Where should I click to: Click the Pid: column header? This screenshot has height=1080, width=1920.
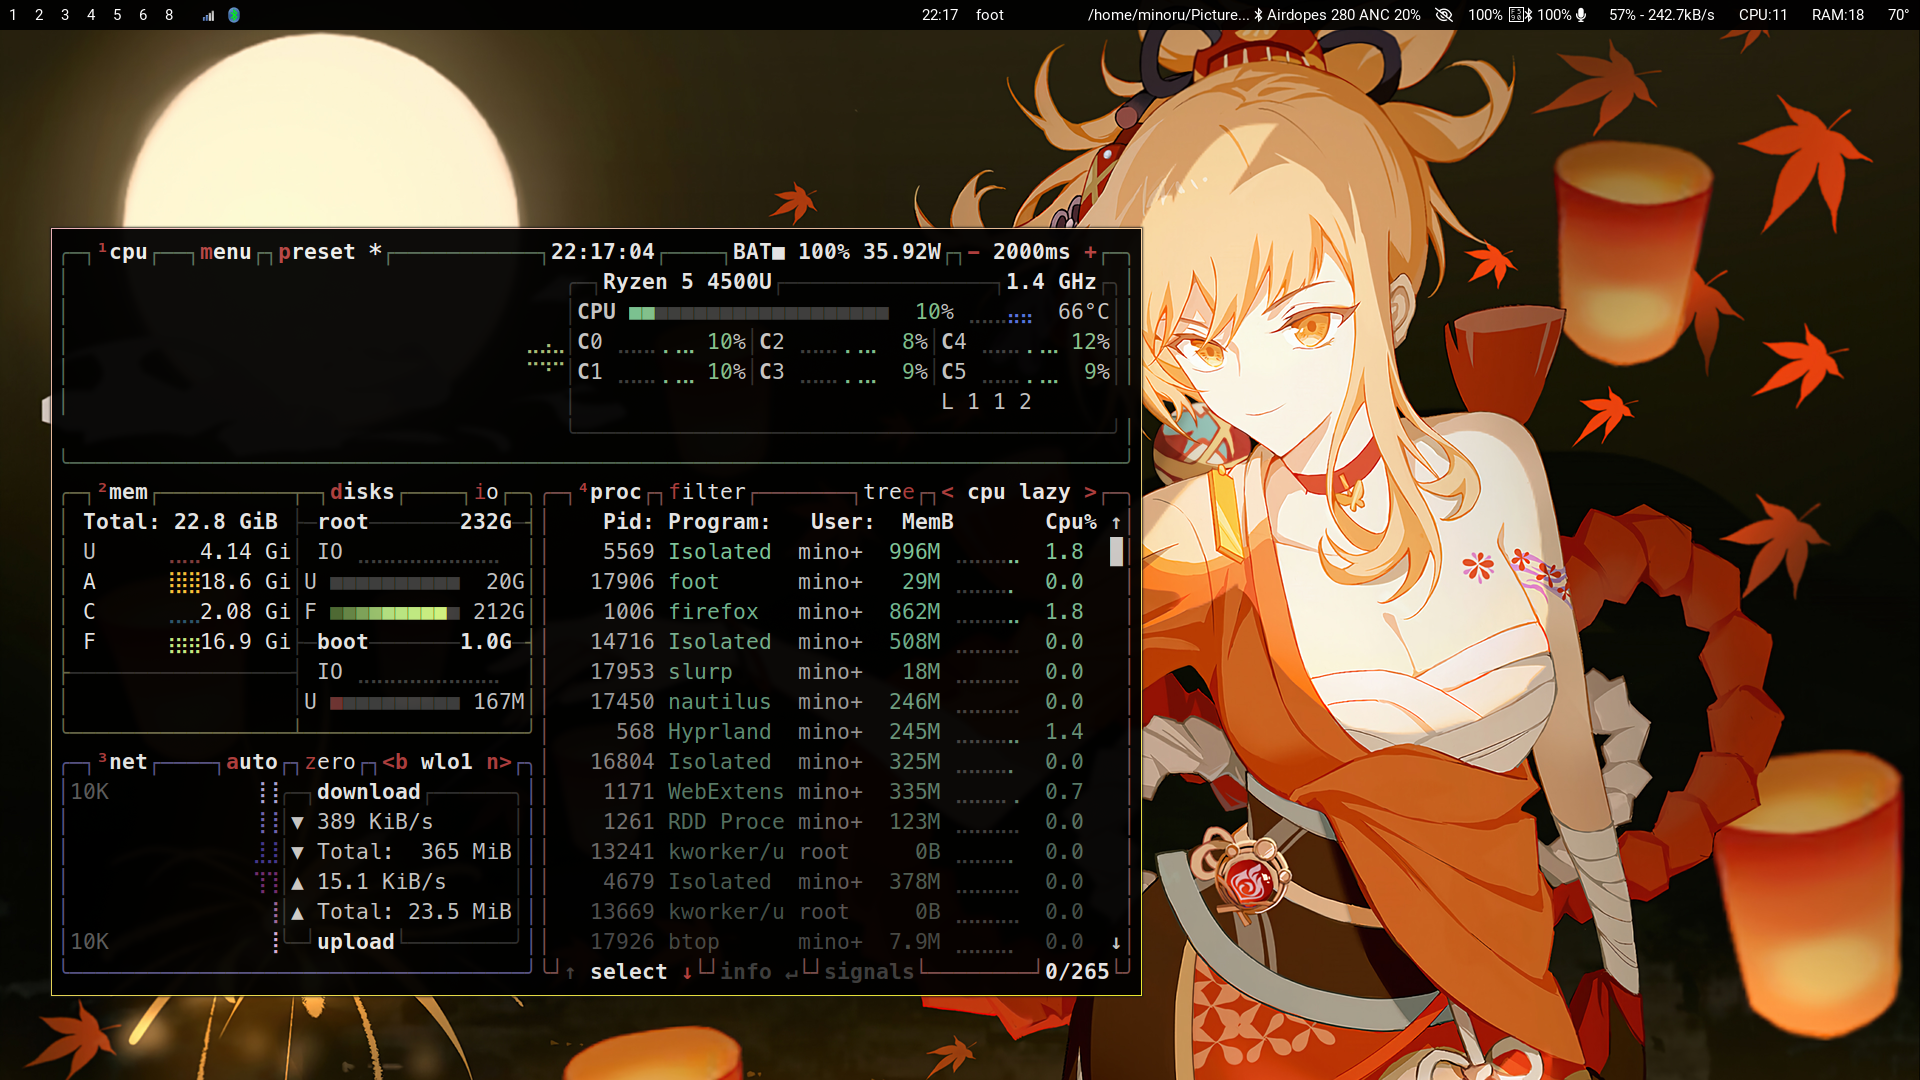tap(628, 522)
